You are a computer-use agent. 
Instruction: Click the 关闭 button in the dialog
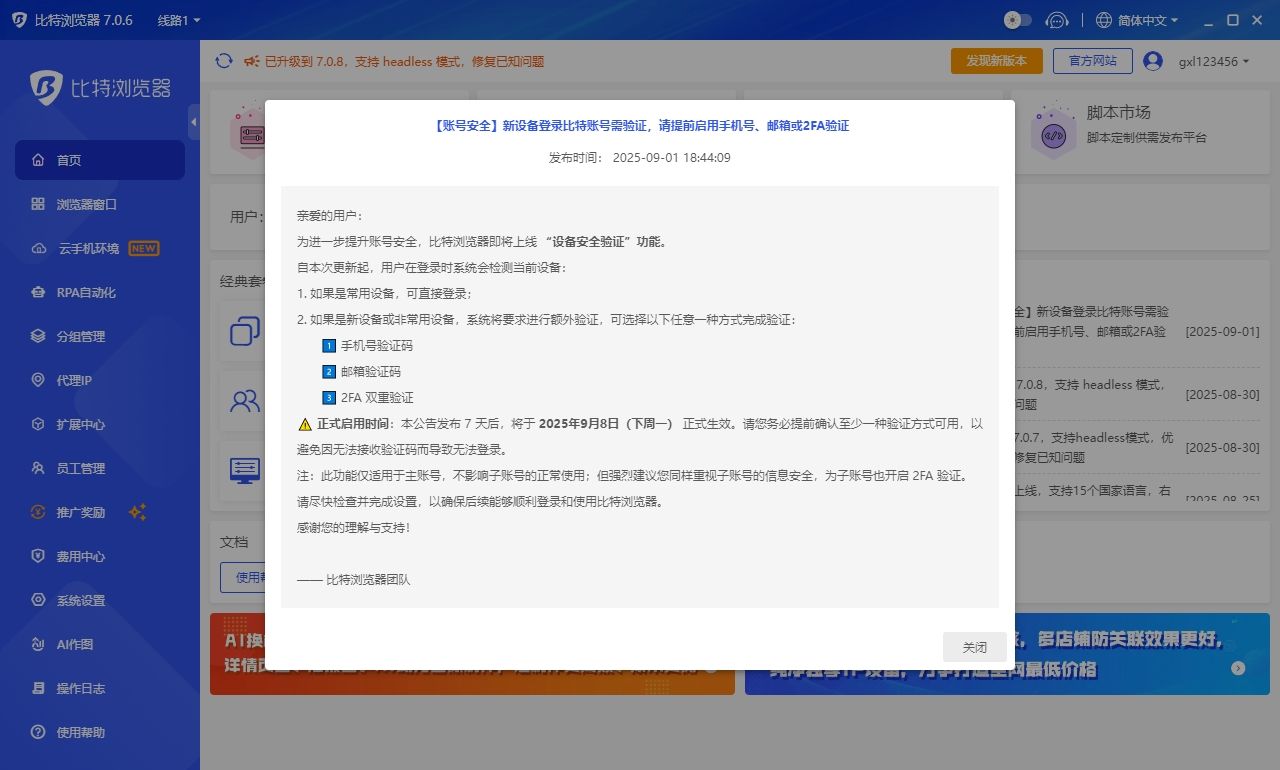[x=974, y=647]
